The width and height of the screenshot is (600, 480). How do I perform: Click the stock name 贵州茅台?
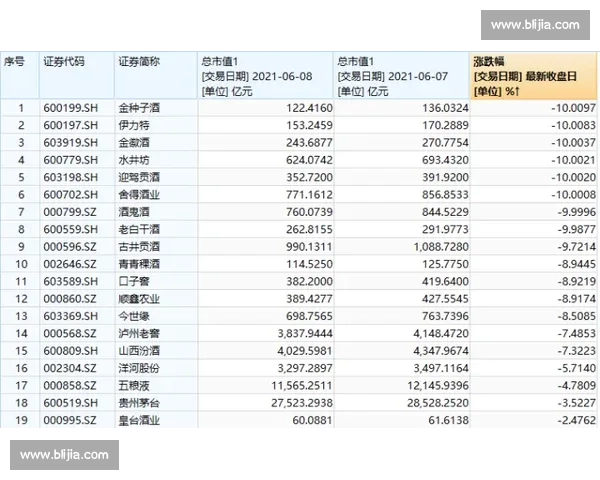(139, 403)
